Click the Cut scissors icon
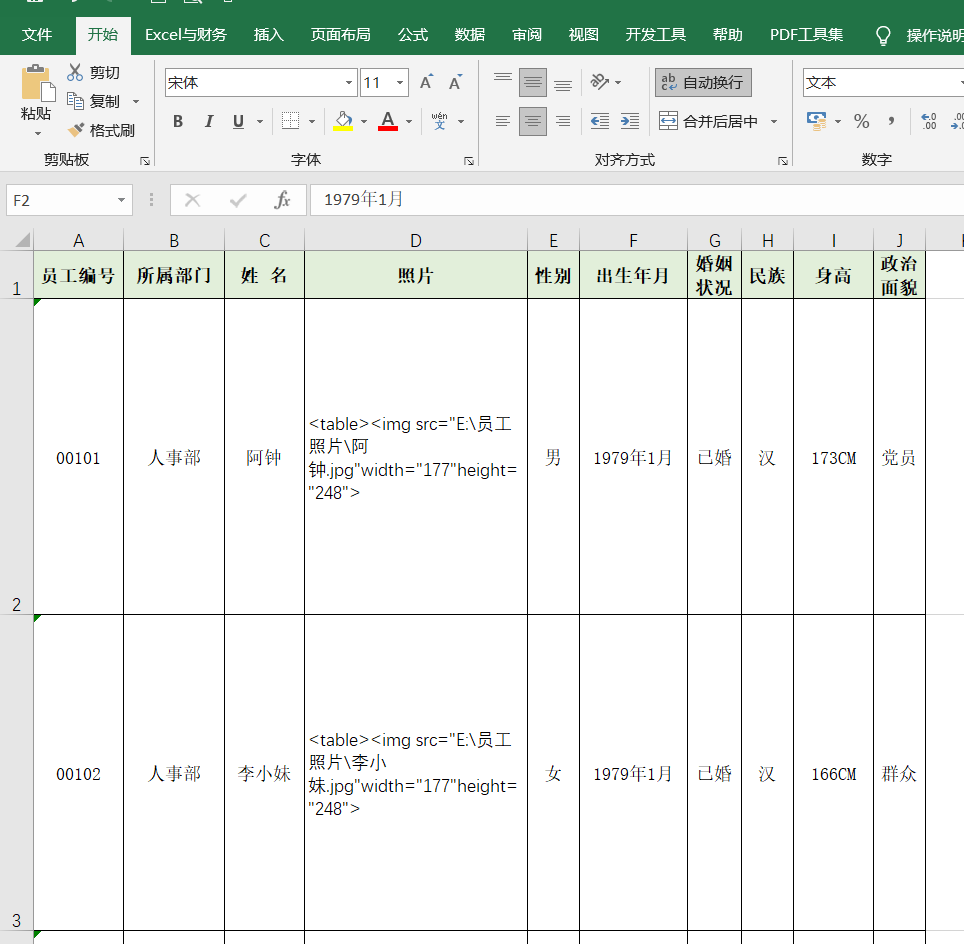 tap(75, 73)
